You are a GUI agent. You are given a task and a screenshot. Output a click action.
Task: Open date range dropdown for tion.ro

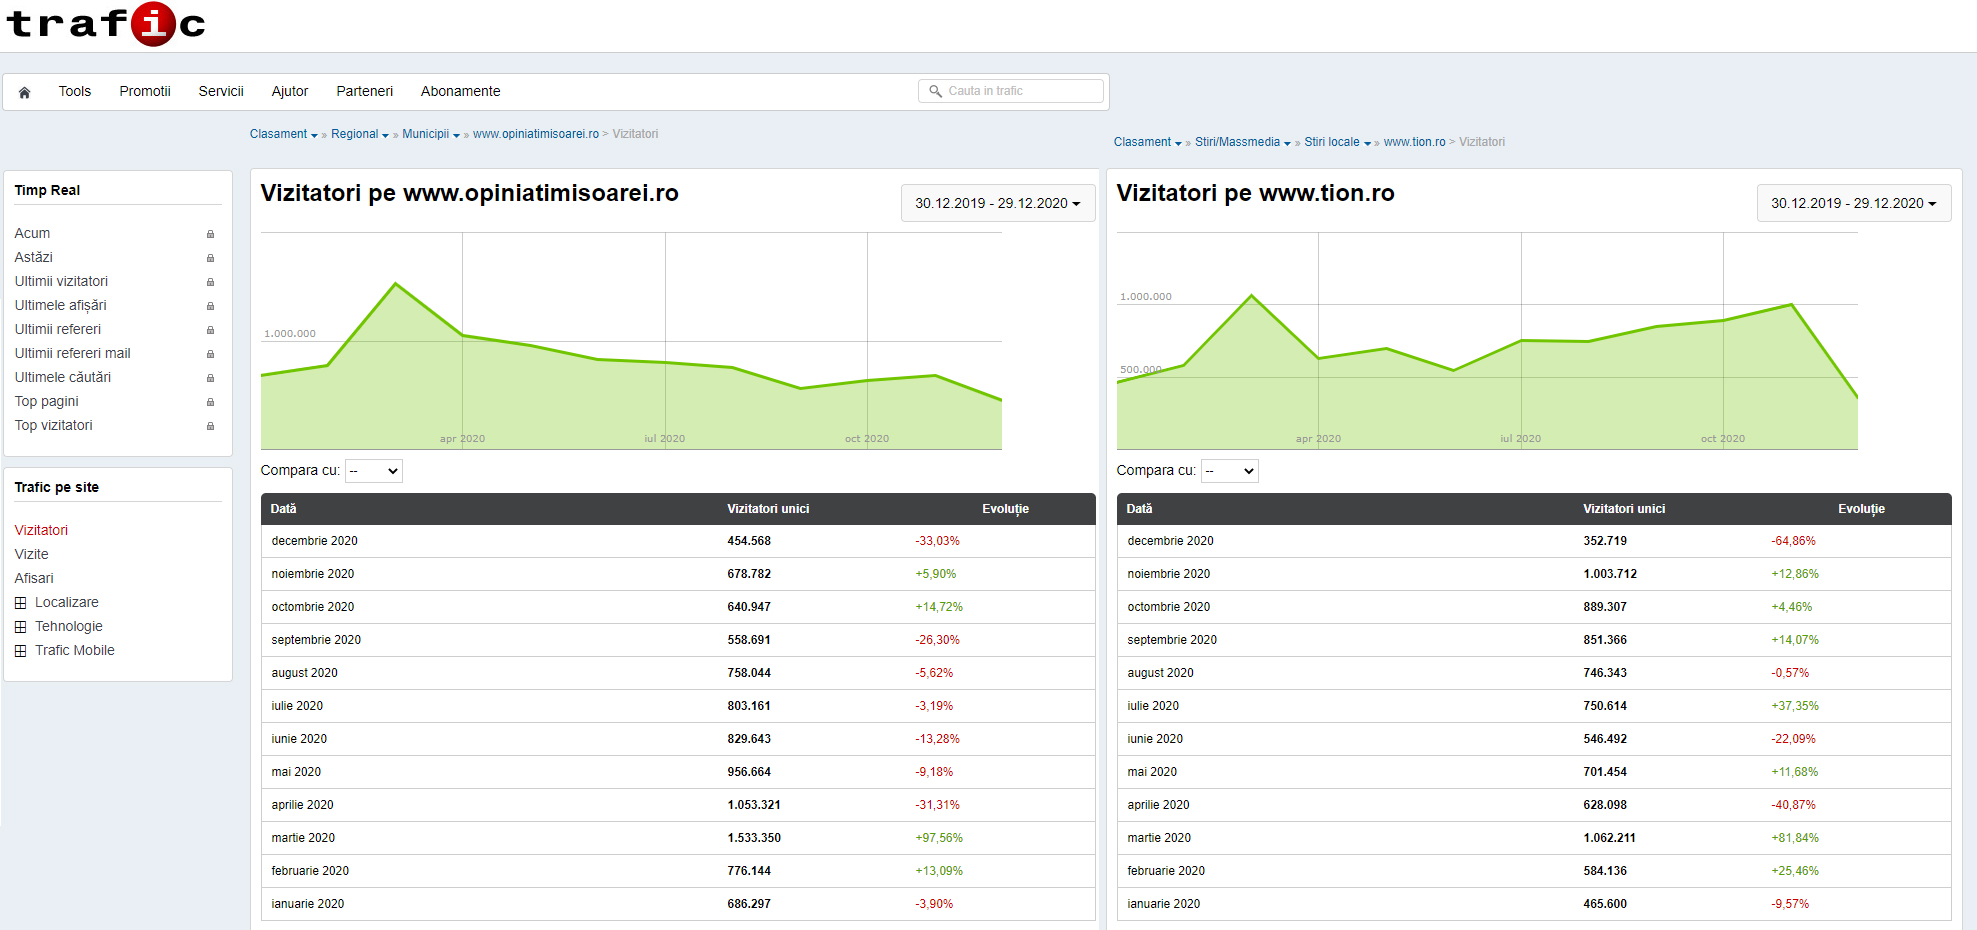[1854, 203]
